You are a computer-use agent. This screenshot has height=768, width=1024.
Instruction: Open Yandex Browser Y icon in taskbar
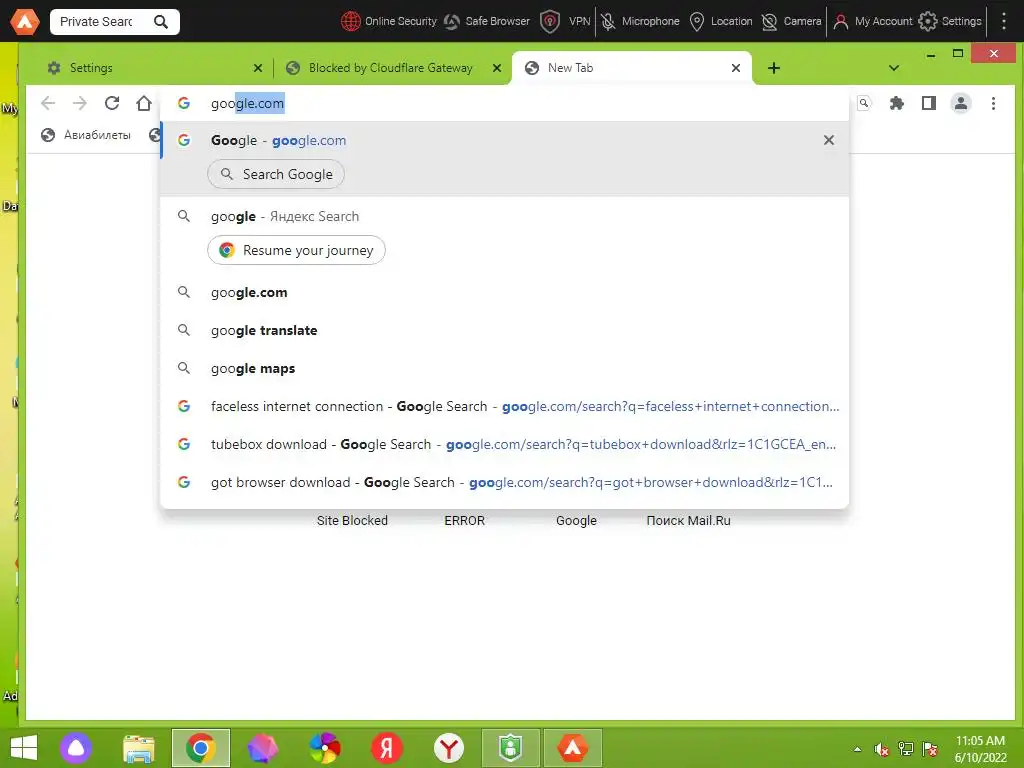pos(449,748)
